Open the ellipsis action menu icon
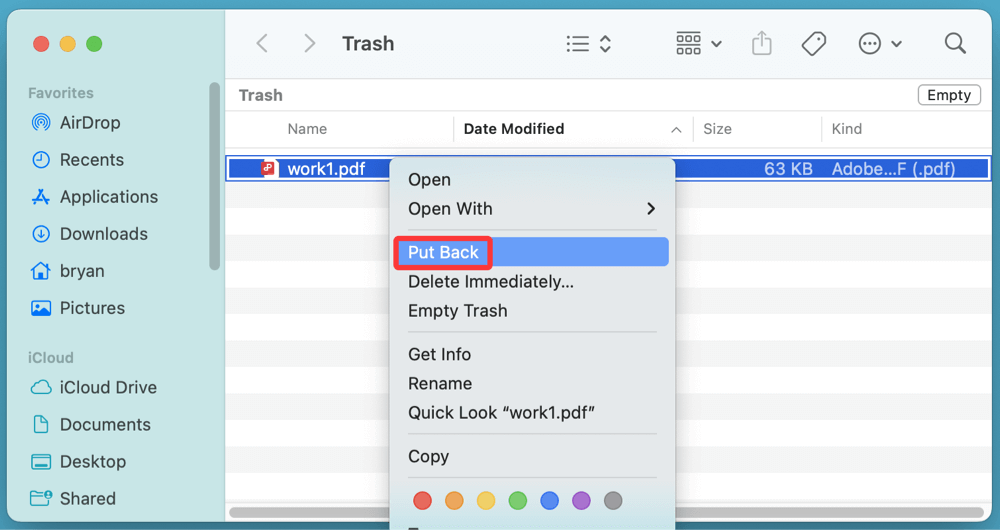1000x530 pixels. (869, 43)
